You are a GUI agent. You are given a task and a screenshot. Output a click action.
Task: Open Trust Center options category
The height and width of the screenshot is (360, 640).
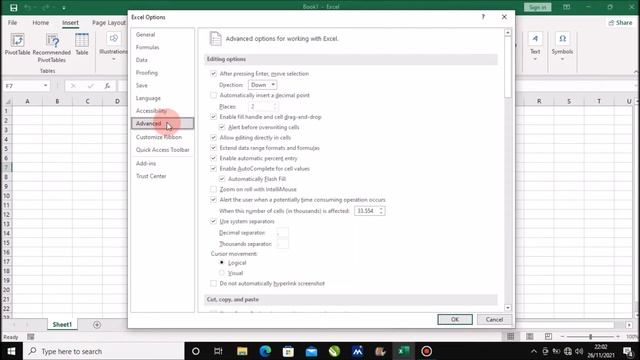(151, 176)
